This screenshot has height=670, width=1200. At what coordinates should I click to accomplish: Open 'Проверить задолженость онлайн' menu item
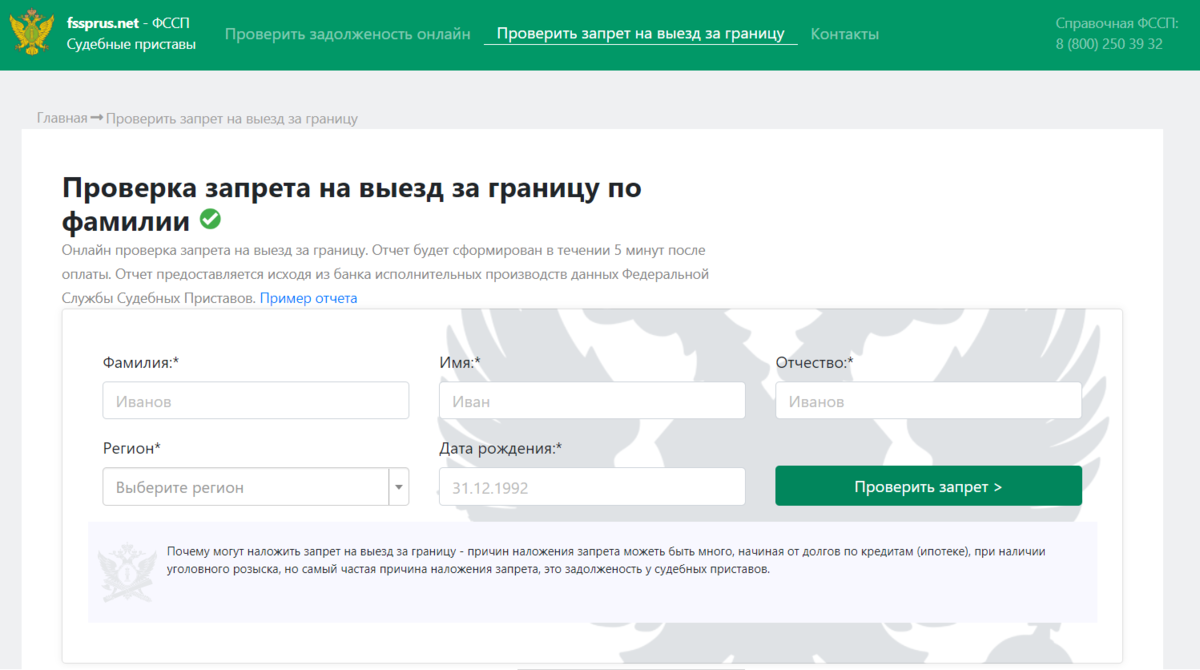(x=348, y=33)
